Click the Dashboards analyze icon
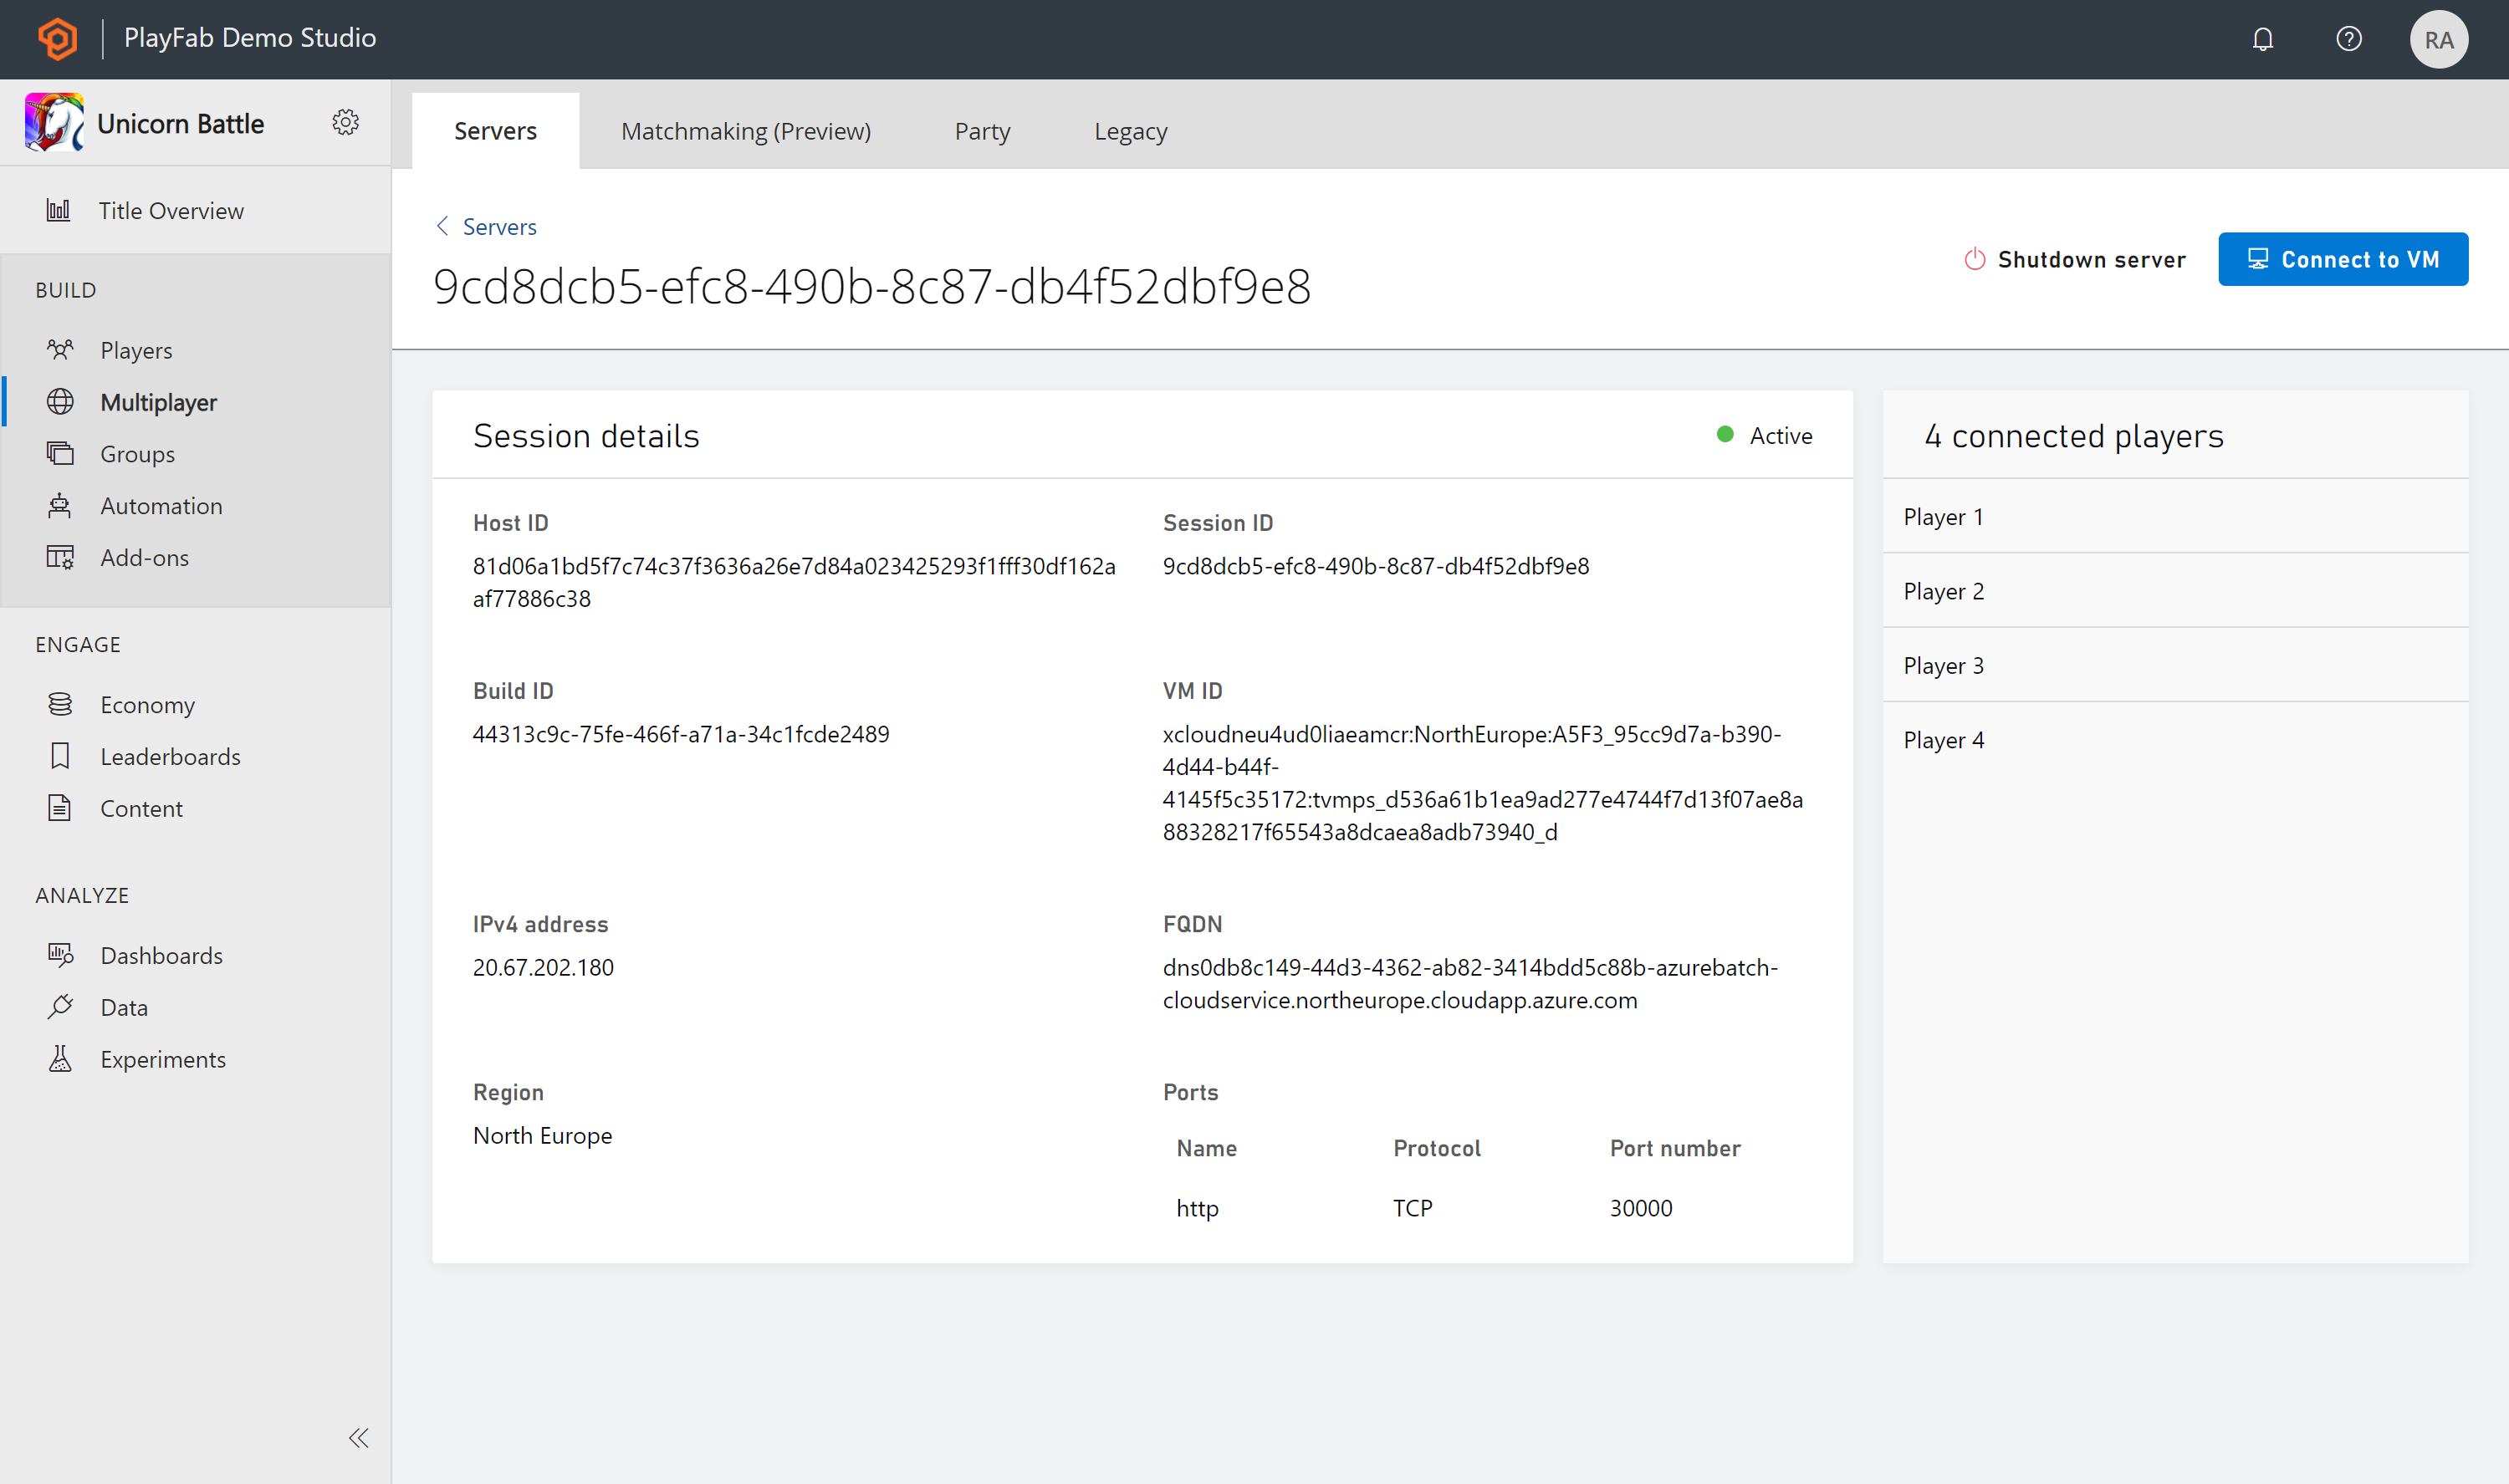 60,954
